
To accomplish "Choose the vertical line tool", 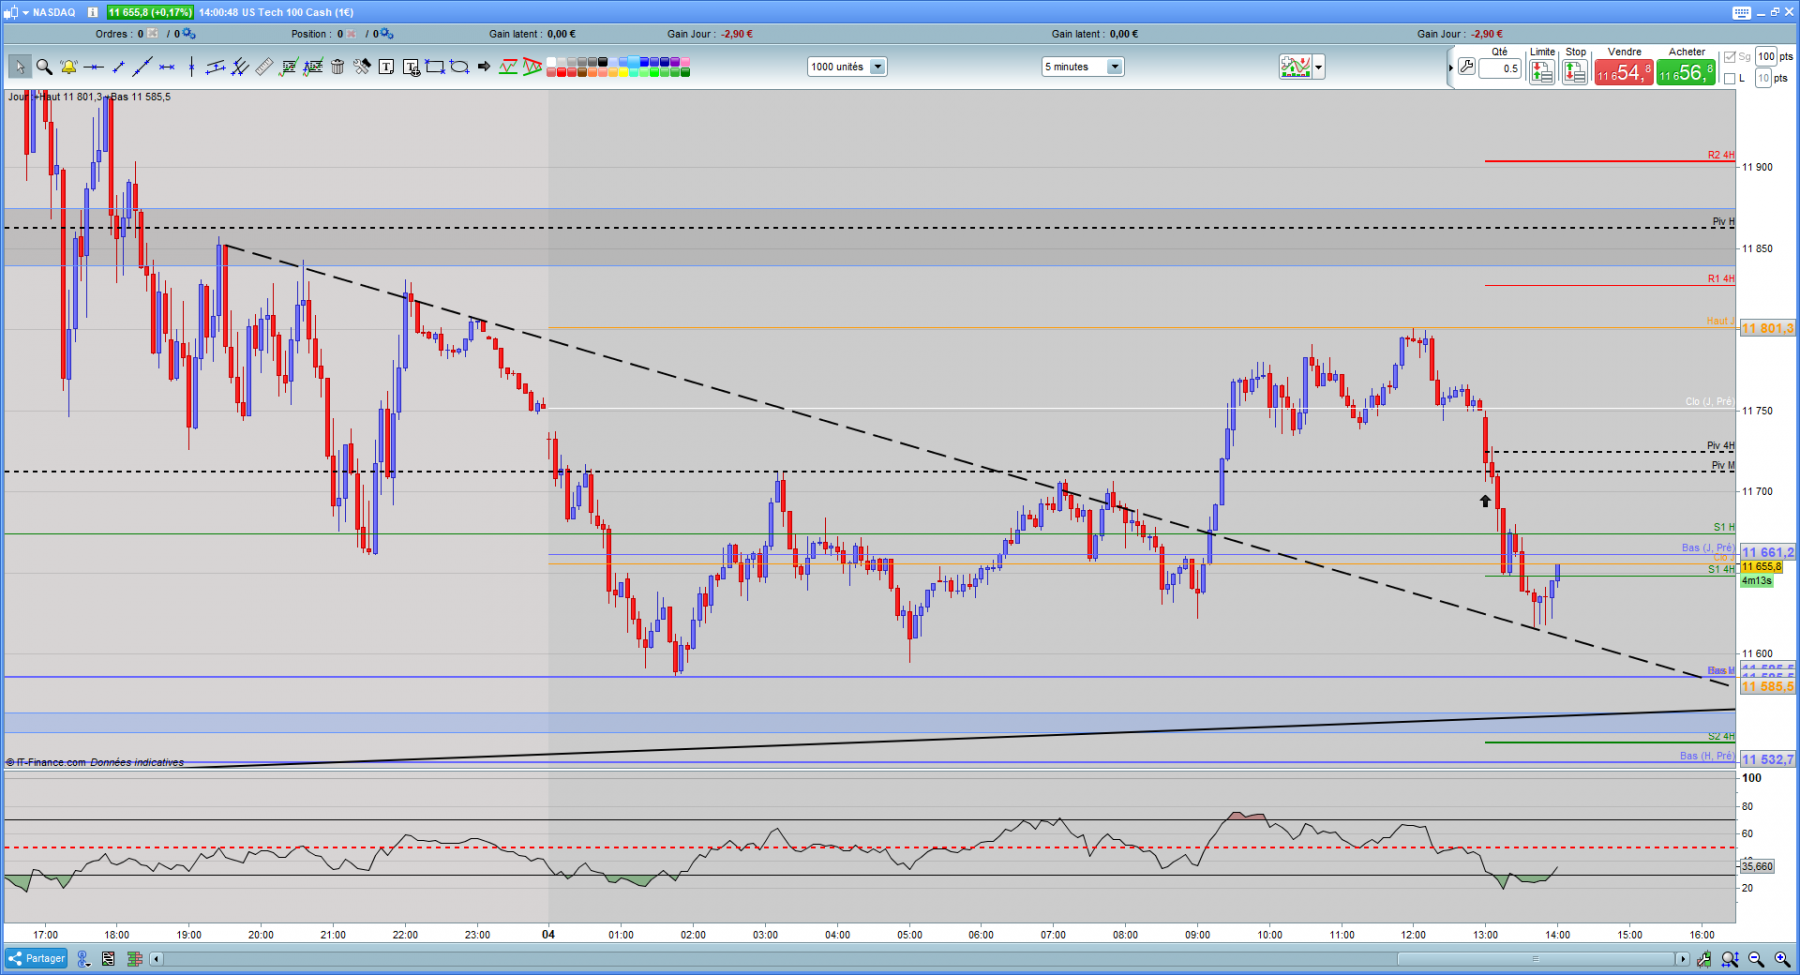I will point(191,67).
